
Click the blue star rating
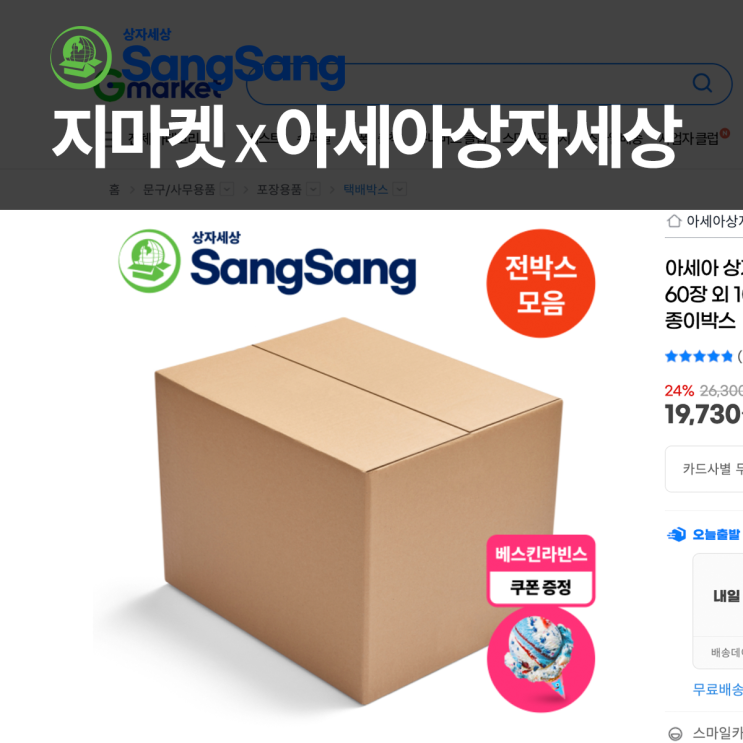[699, 356]
